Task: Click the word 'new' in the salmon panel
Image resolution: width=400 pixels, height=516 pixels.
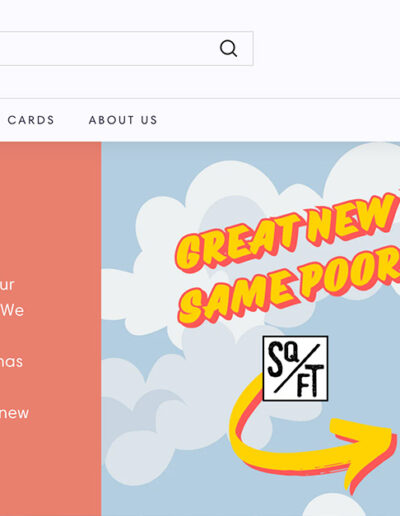Action: [14, 413]
